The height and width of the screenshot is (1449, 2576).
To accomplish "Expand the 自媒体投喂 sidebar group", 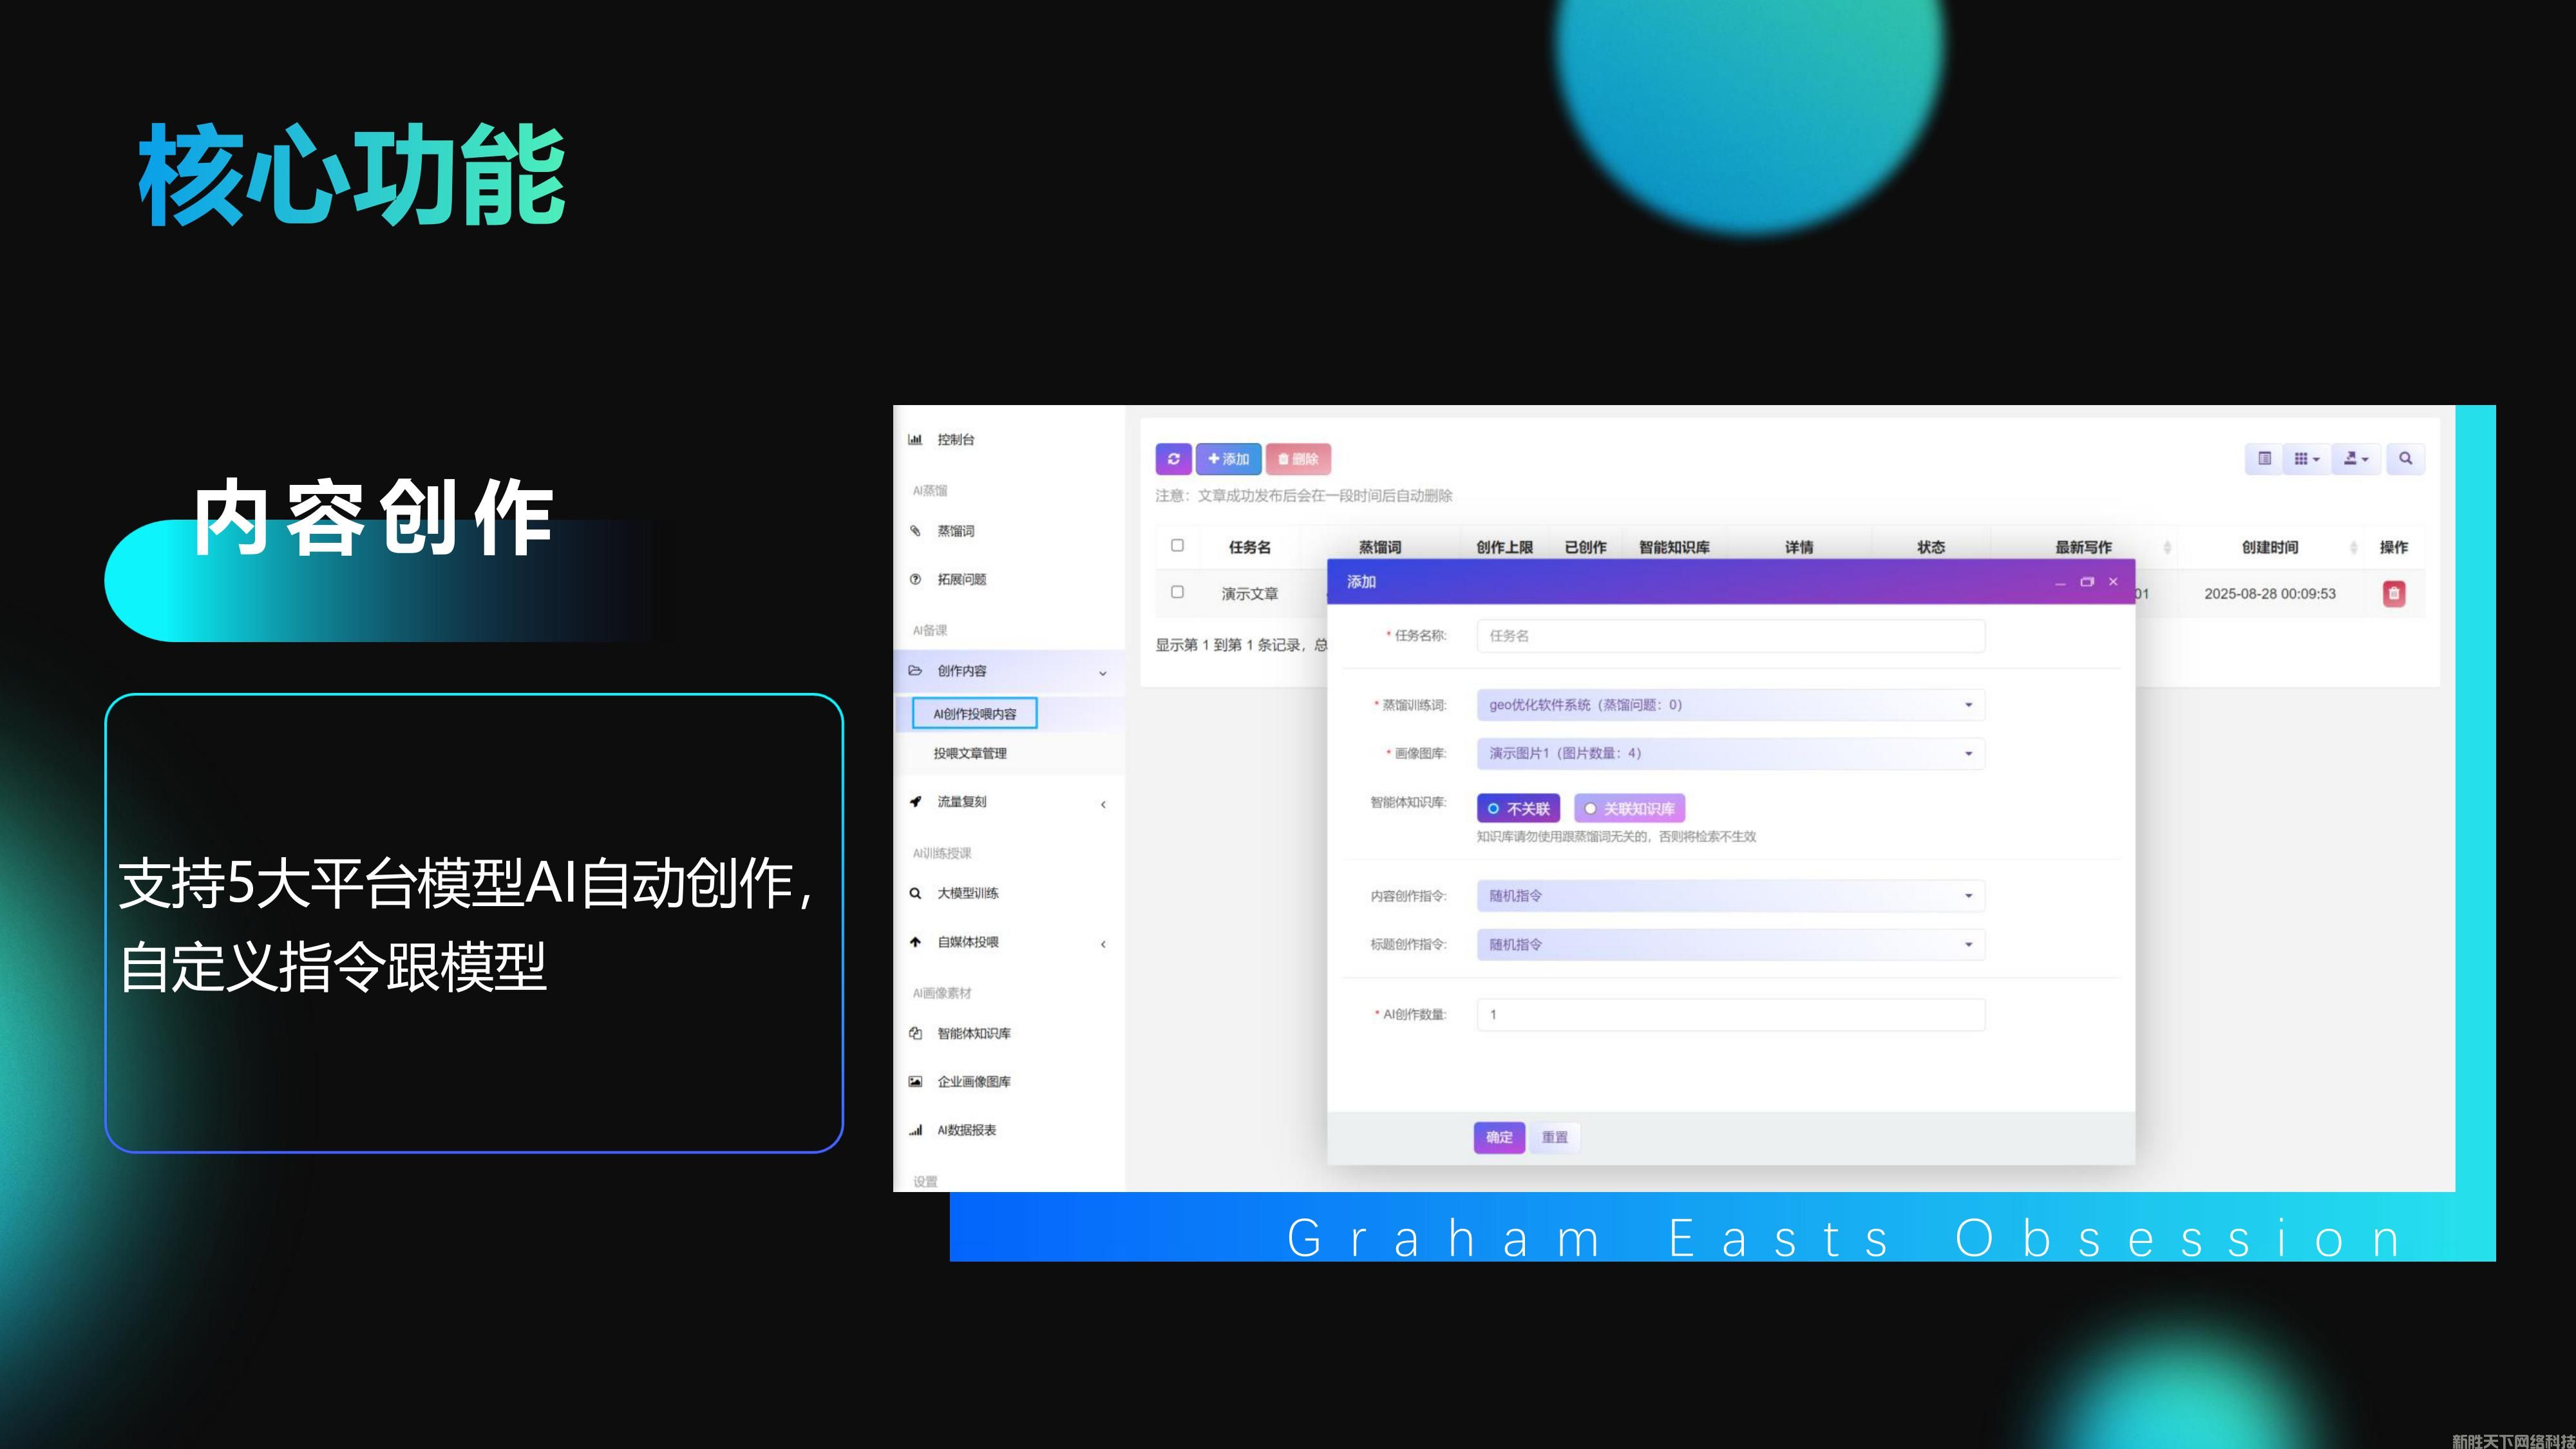I will [1008, 942].
